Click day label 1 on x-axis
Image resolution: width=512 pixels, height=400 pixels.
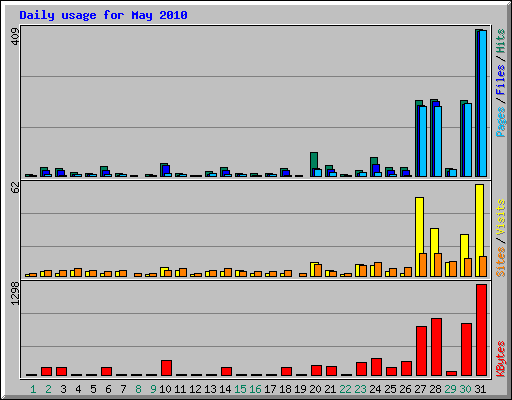point(33,389)
